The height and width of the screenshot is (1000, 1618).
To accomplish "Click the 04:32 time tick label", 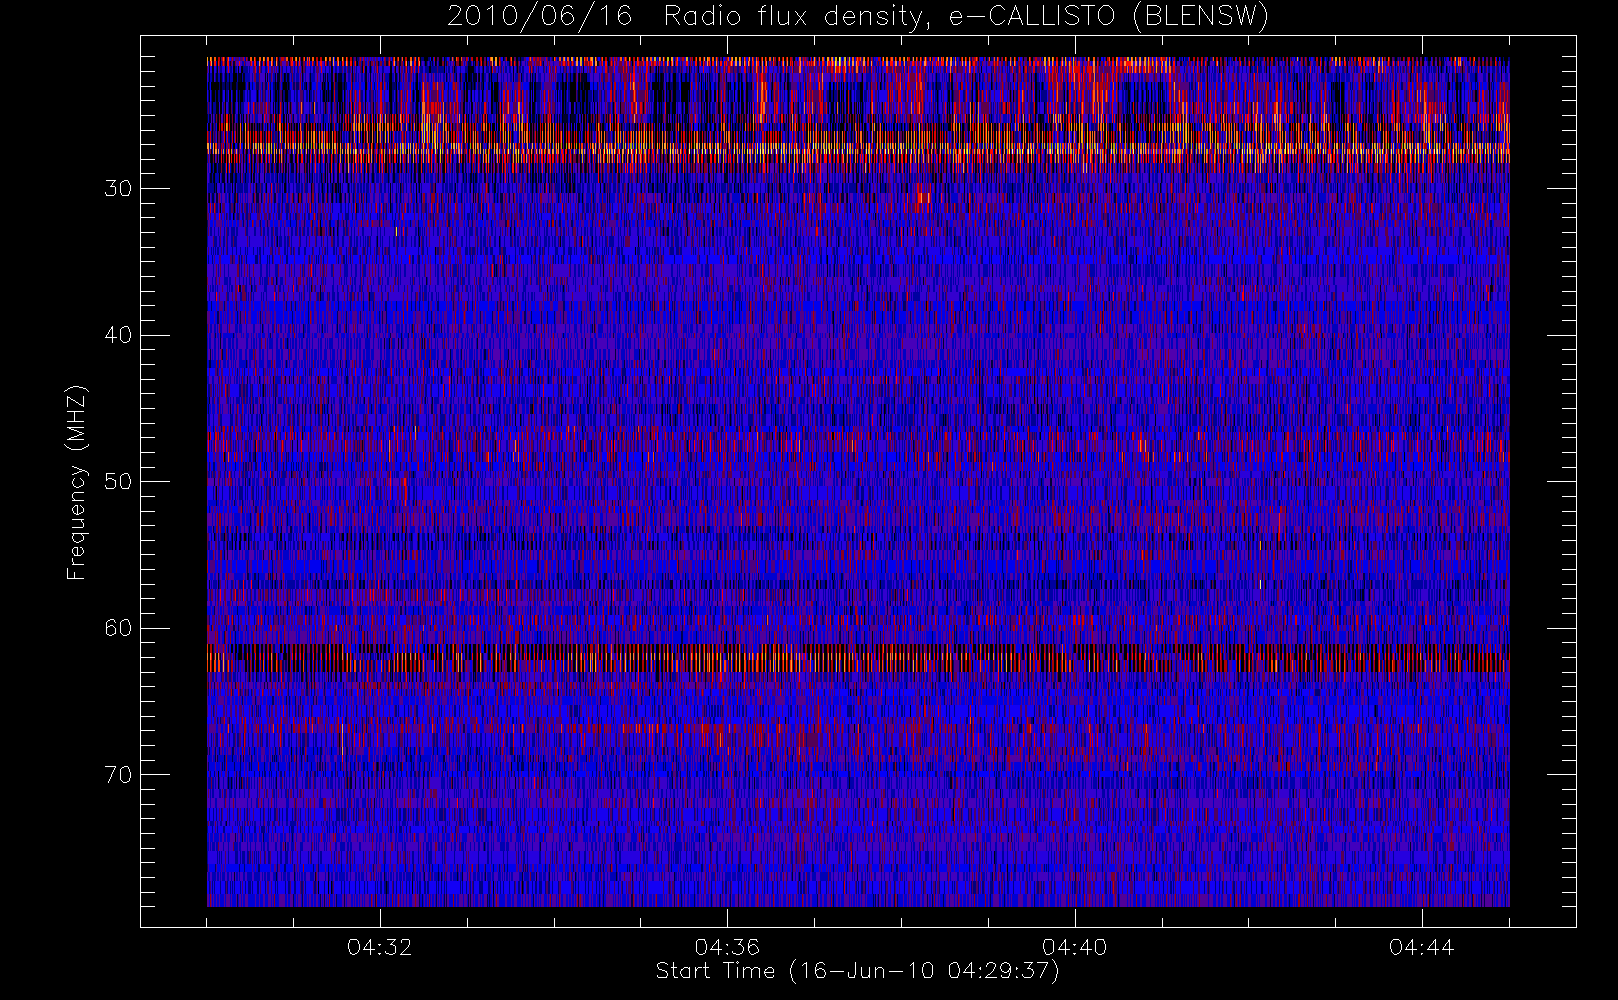I will pos(379,947).
